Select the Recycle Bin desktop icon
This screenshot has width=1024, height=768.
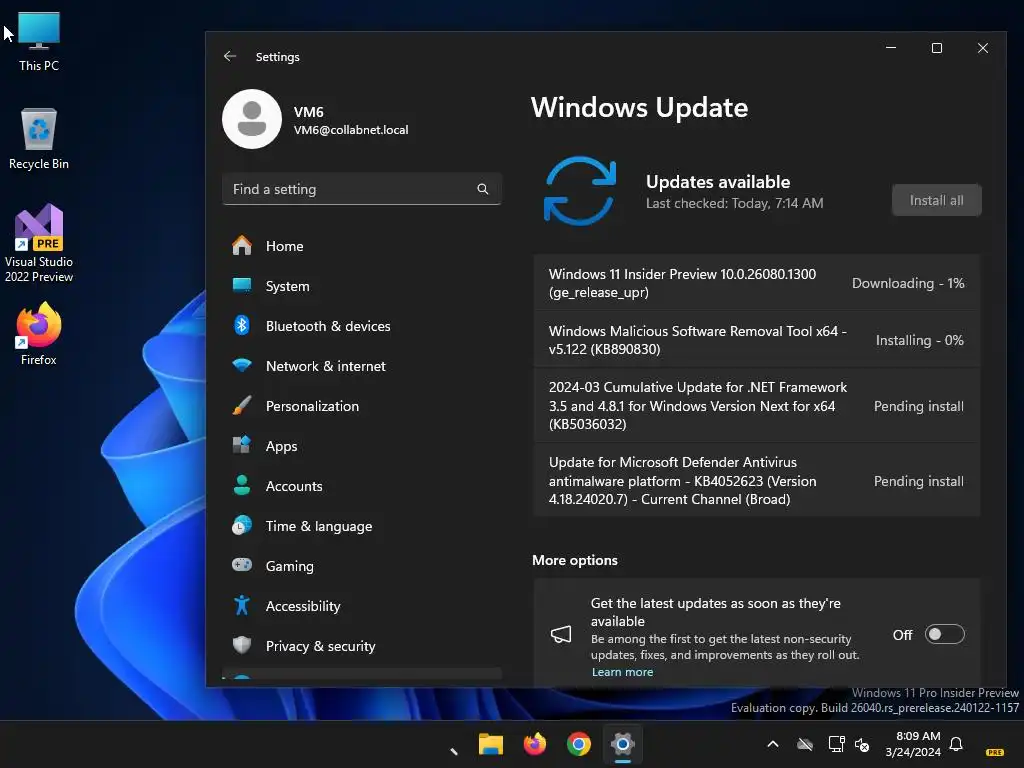point(39,139)
